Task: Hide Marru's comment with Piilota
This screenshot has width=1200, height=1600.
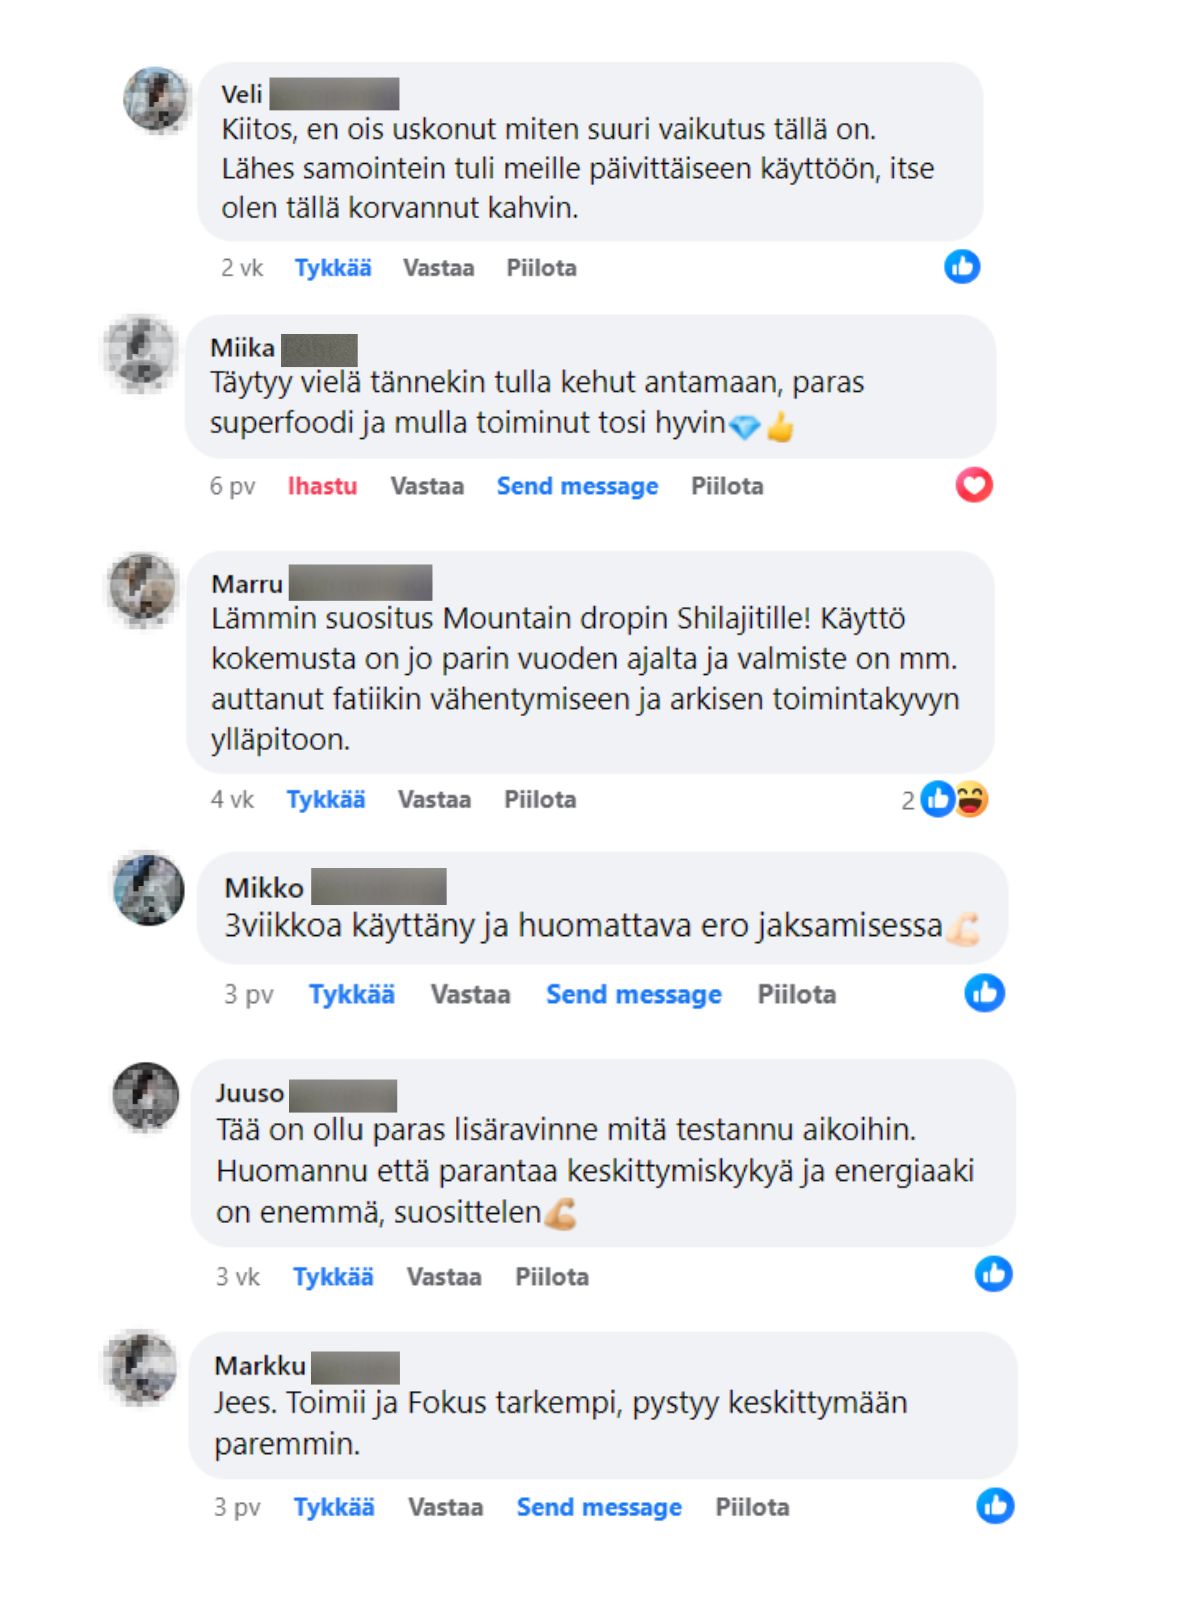Action: coord(540,800)
